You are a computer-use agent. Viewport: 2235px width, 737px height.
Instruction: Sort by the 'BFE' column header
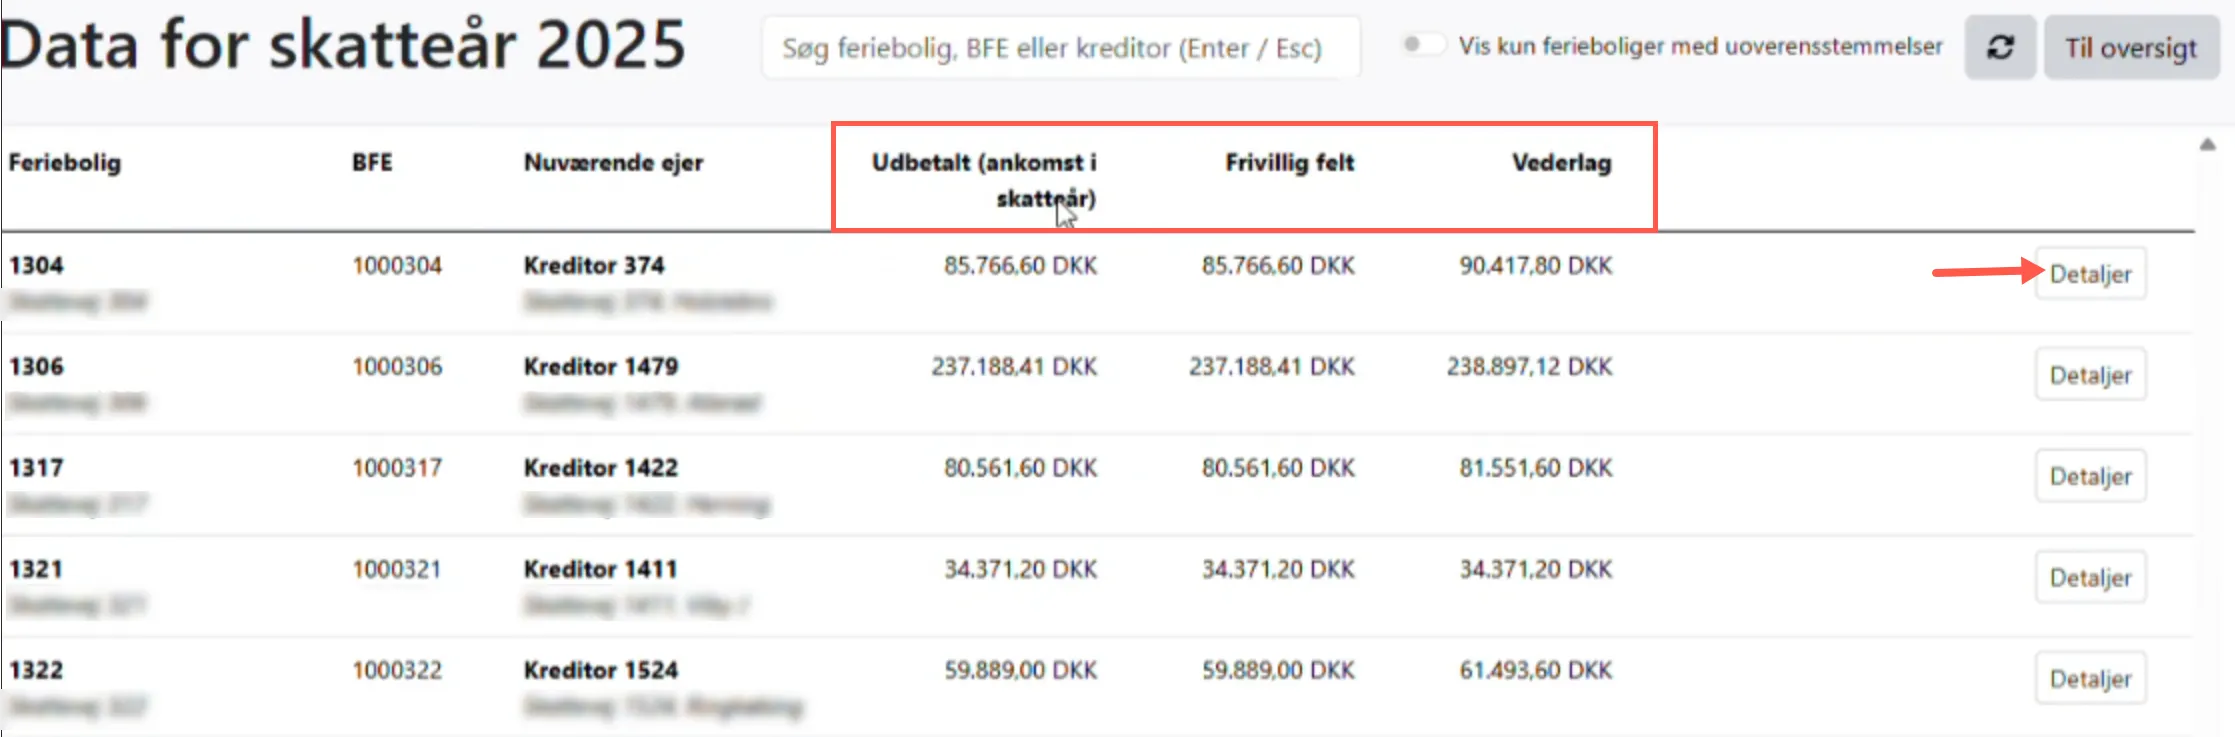371,163
